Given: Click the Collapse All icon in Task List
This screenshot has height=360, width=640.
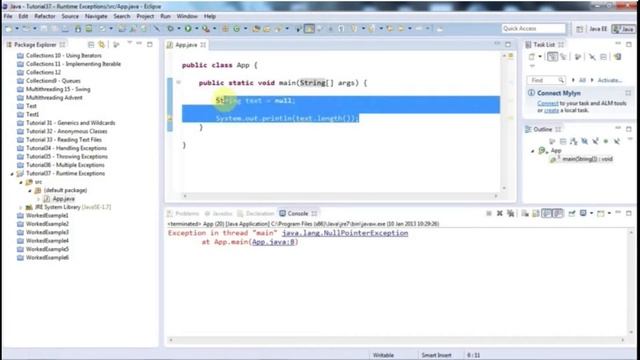Looking at the screenshot, I should pyautogui.click(x=604, y=57).
